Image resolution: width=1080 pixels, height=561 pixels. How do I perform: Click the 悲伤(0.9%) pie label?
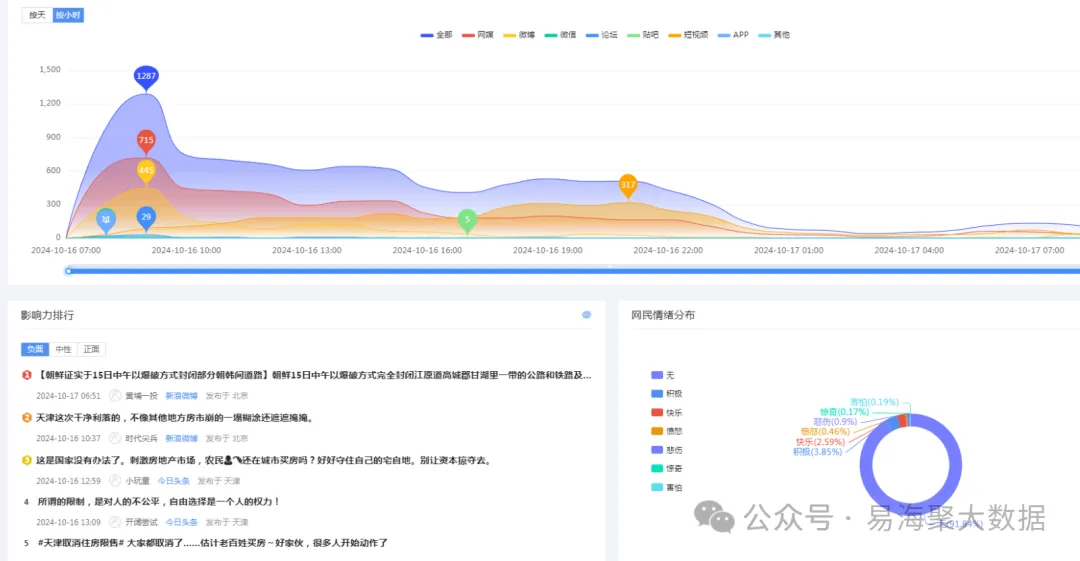pos(835,422)
